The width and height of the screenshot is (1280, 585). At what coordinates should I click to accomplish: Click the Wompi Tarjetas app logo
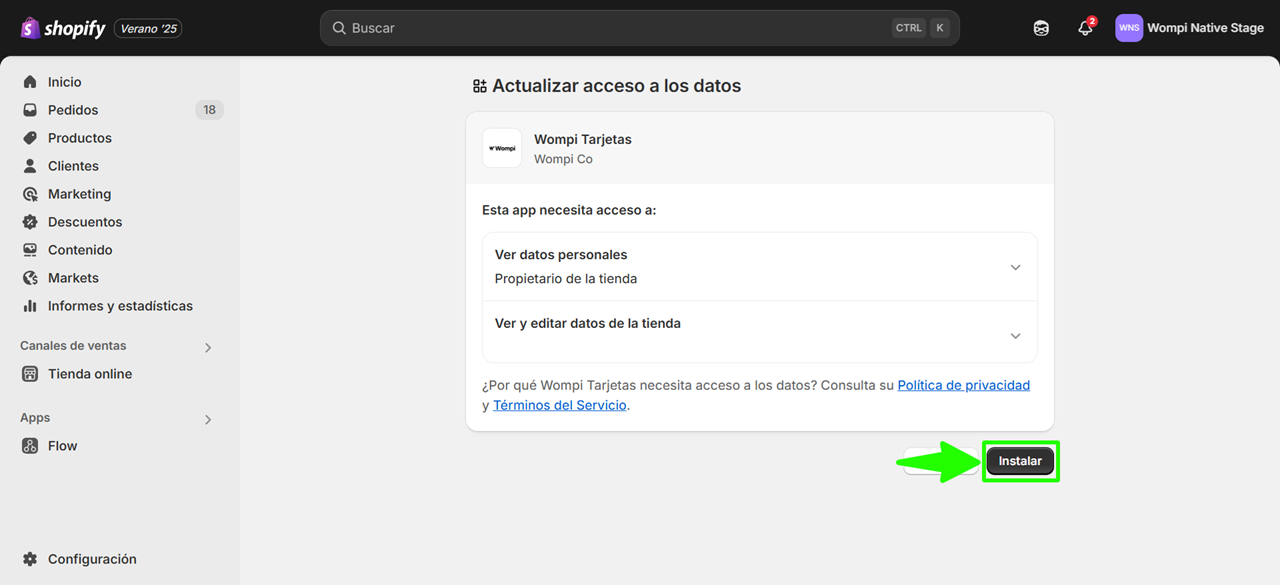coord(502,148)
